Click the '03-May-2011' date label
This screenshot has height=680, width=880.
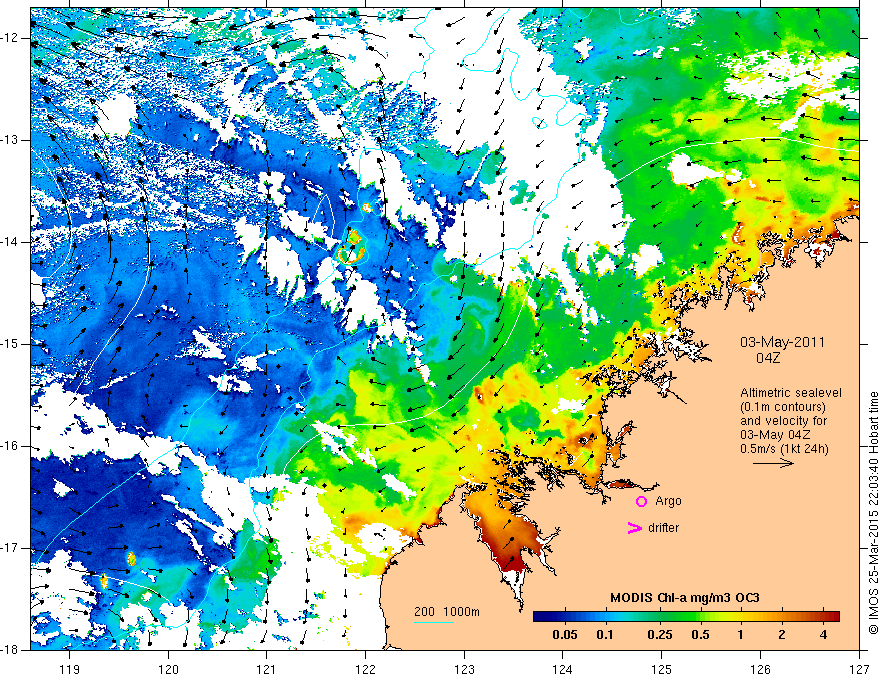[x=782, y=342]
